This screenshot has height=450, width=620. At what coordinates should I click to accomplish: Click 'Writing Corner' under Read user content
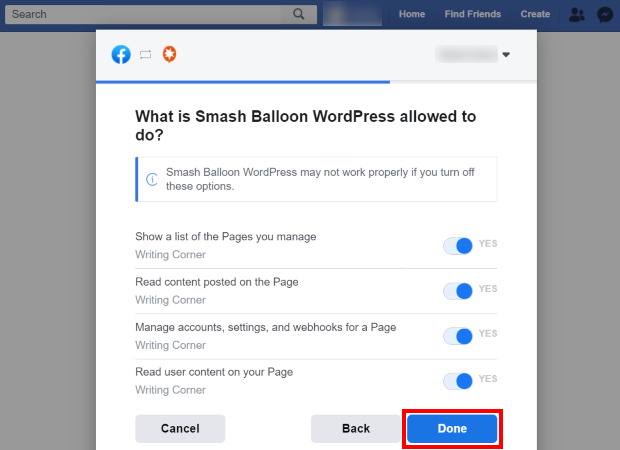(x=170, y=390)
